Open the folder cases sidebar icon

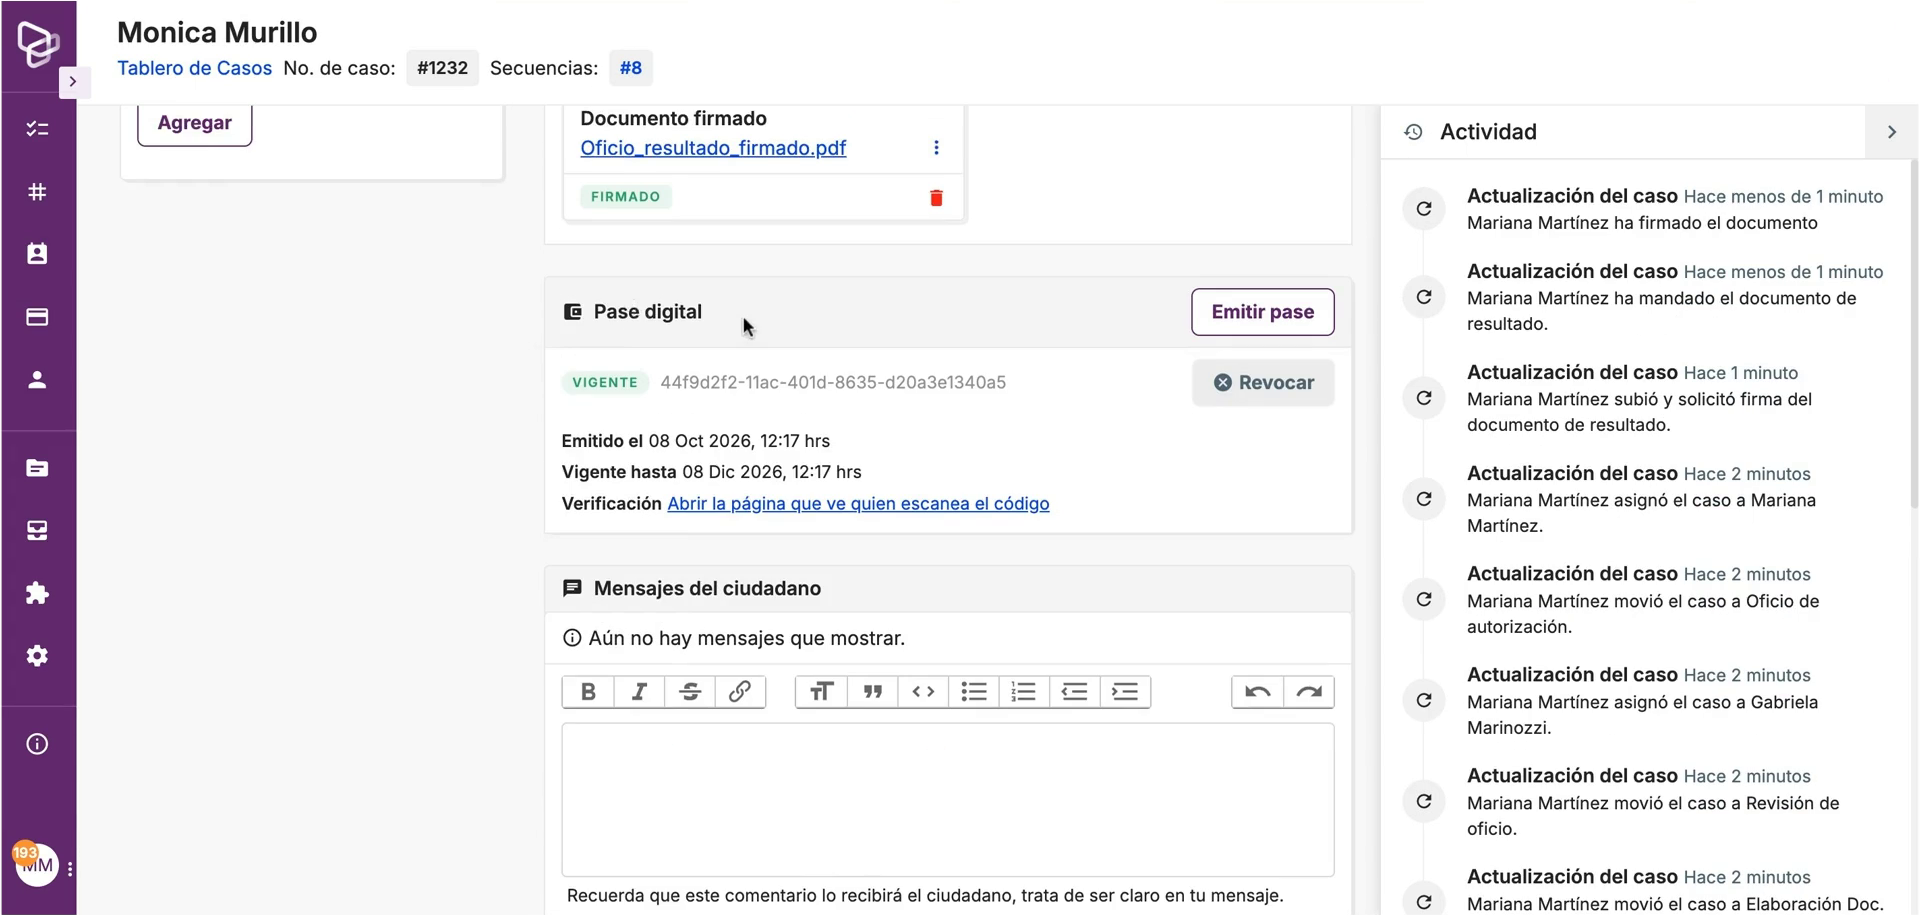coord(37,468)
